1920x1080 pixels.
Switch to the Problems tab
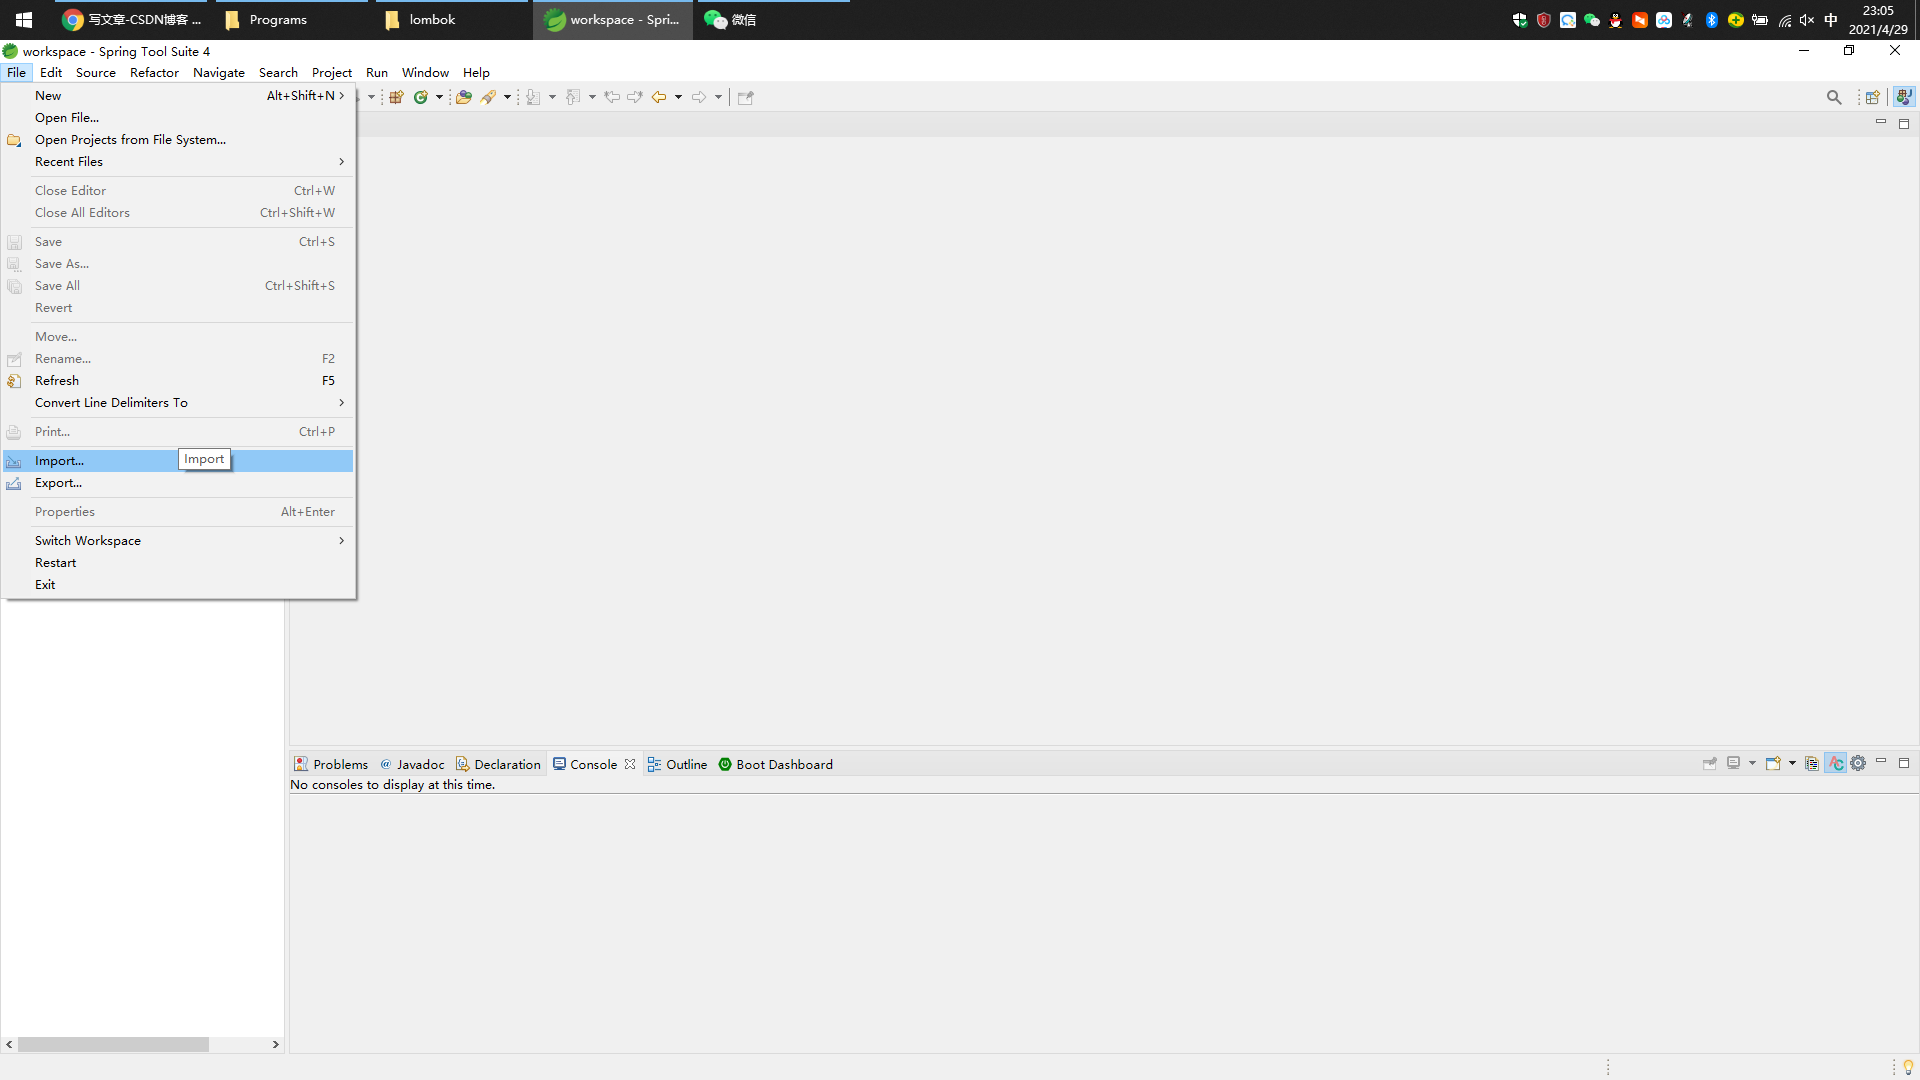(x=339, y=763)
